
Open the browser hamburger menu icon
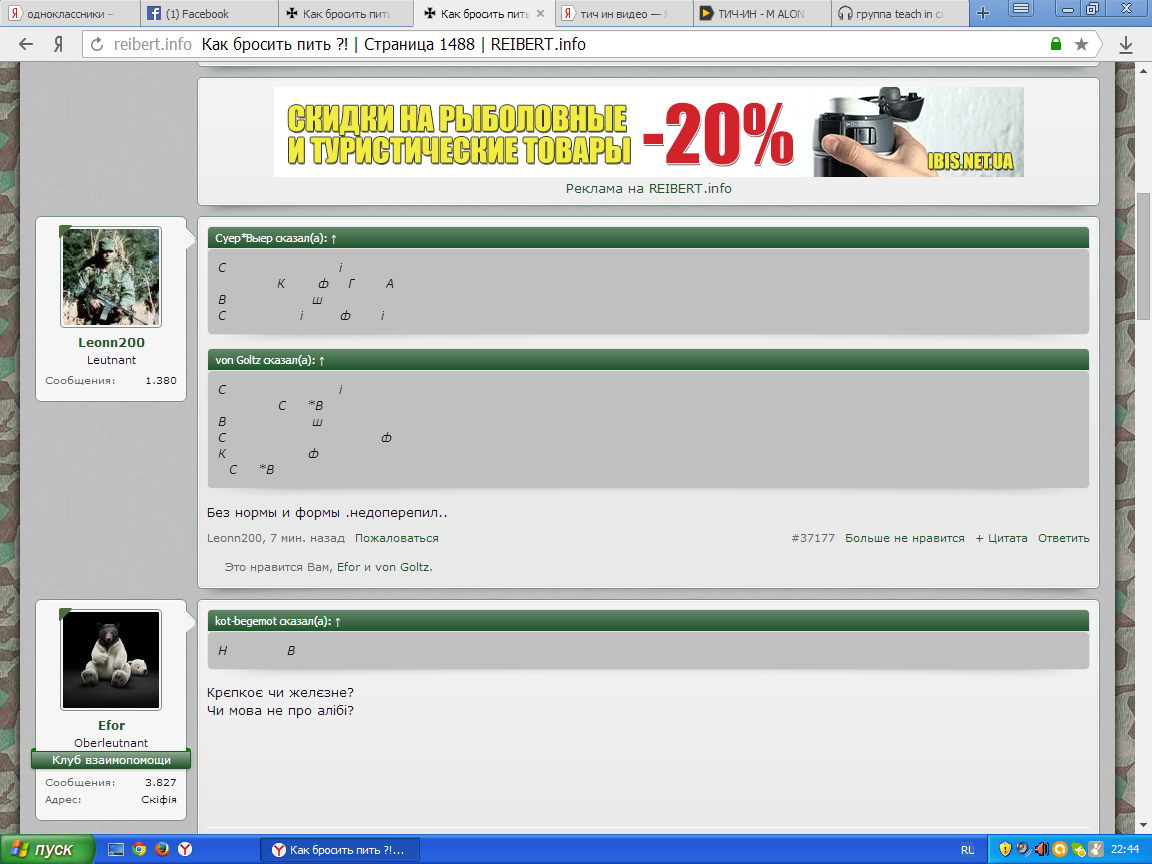(x=1020, y=10)
